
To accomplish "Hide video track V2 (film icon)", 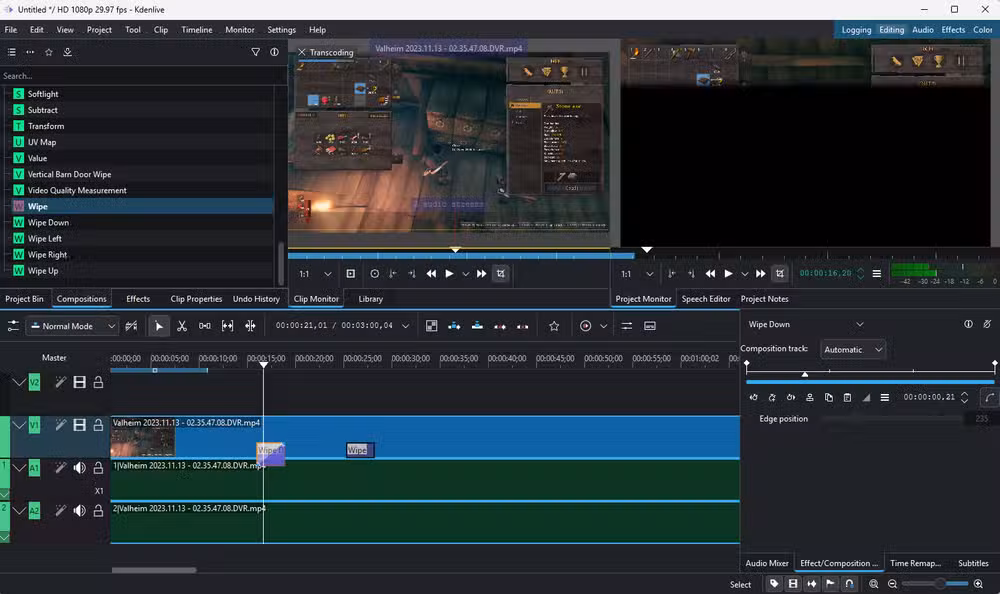I will (x=79, y=383).
